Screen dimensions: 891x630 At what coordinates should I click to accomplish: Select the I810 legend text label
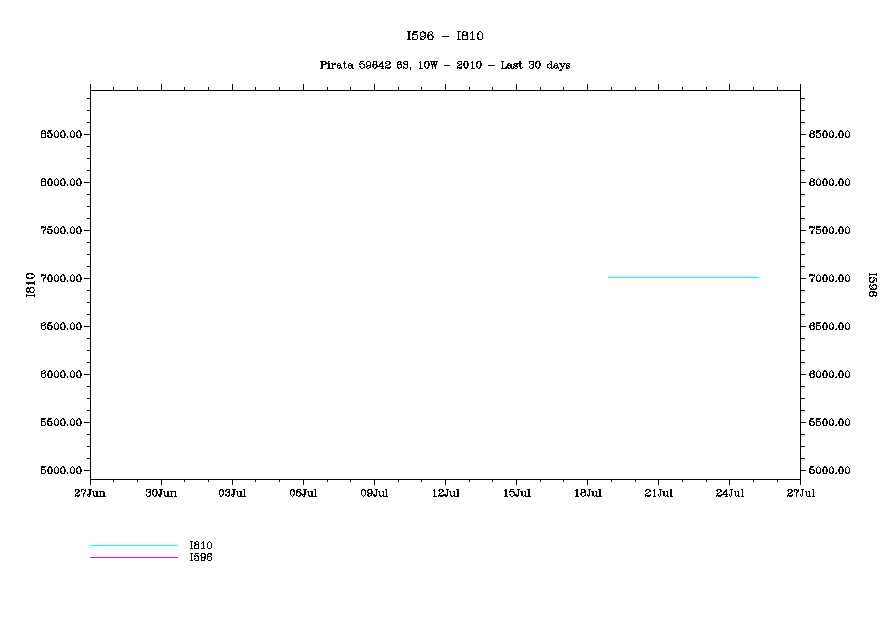201,546
